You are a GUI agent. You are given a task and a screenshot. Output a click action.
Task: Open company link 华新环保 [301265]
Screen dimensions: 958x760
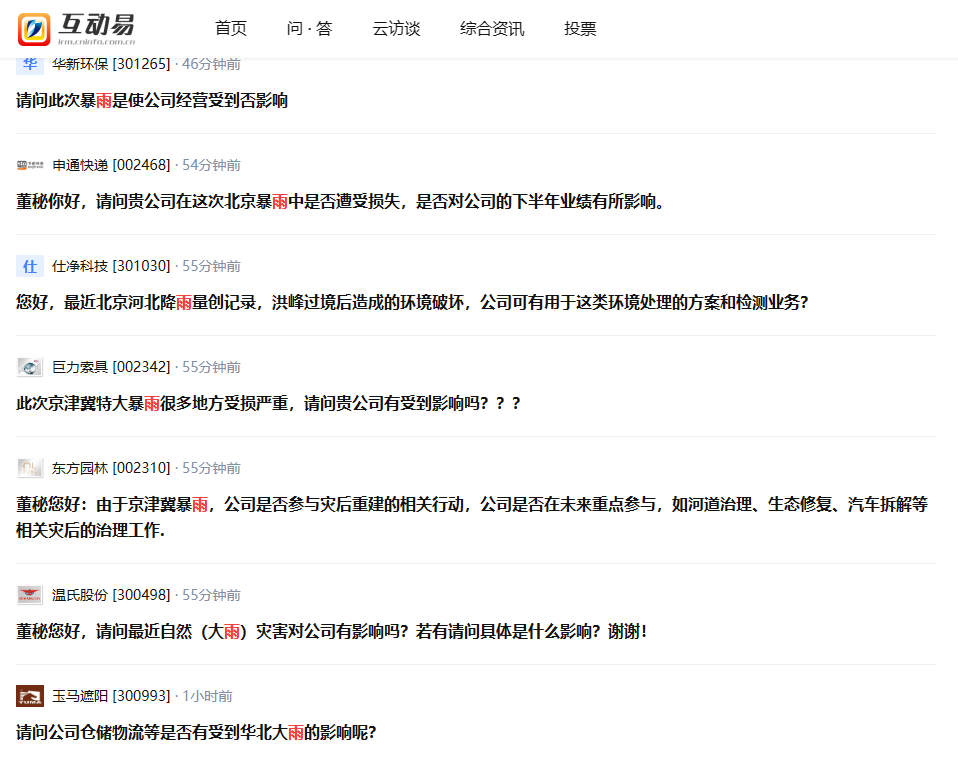pos(111,64)
